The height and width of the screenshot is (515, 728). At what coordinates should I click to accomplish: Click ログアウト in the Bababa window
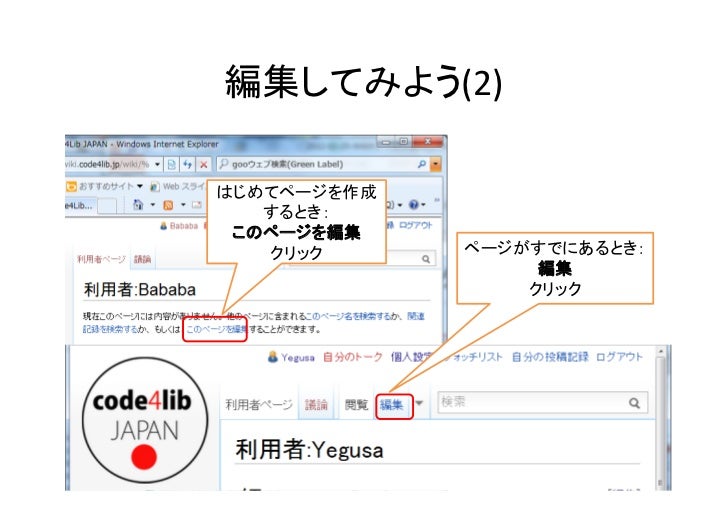tap(416, 225)
